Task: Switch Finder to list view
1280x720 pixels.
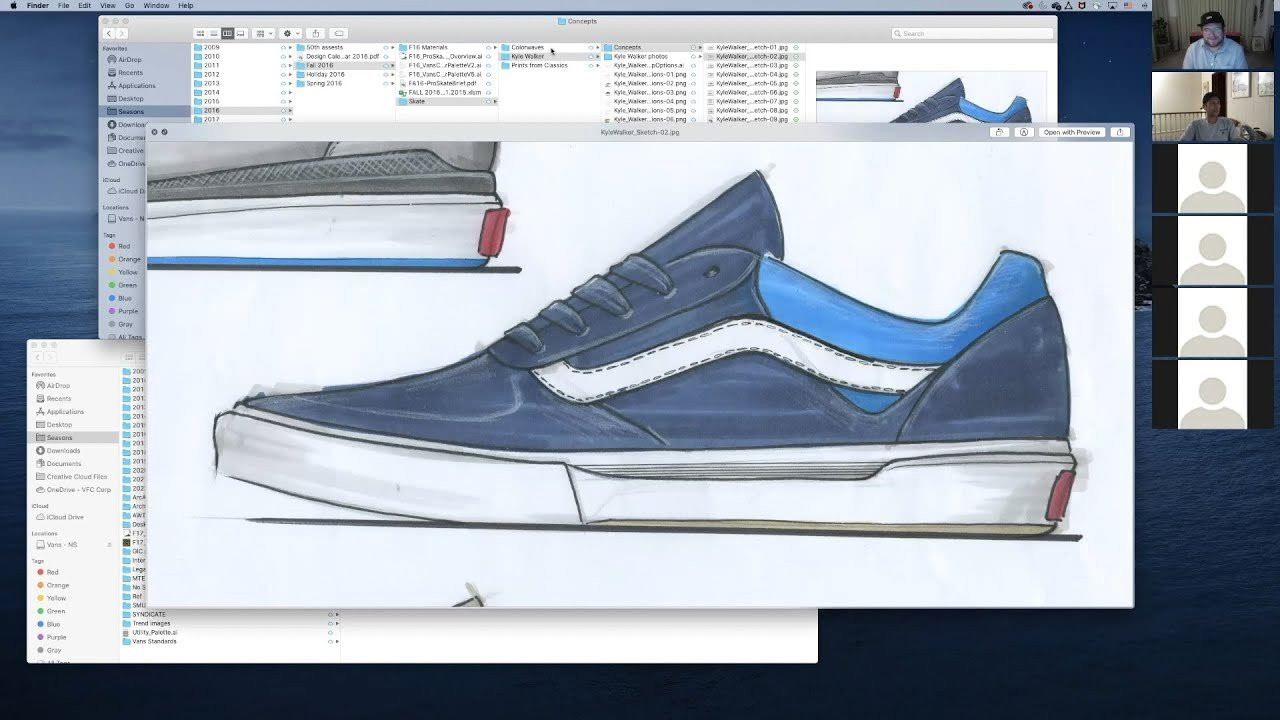Action: coord(214,33)
